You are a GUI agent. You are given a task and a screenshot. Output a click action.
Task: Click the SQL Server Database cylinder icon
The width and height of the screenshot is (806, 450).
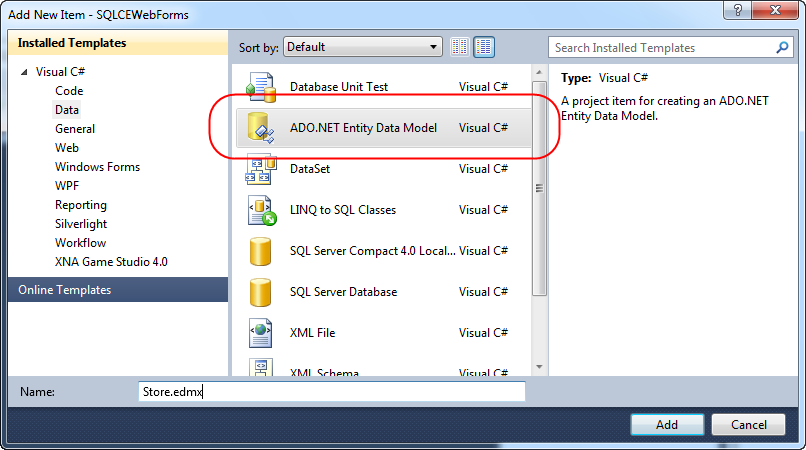click(x=261, y=292)
